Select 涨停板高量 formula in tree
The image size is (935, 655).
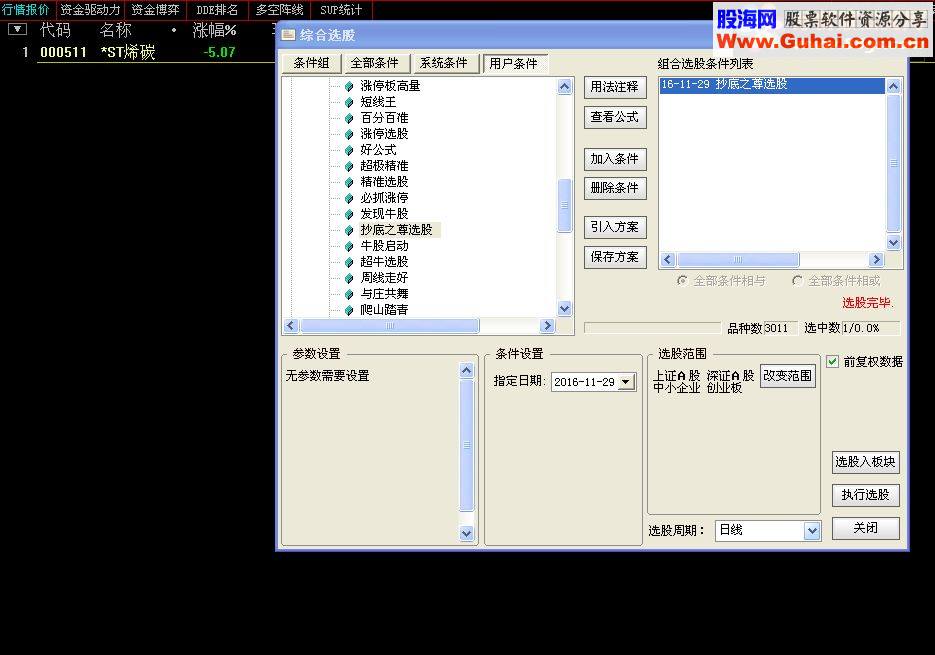[x=390, y=86]
